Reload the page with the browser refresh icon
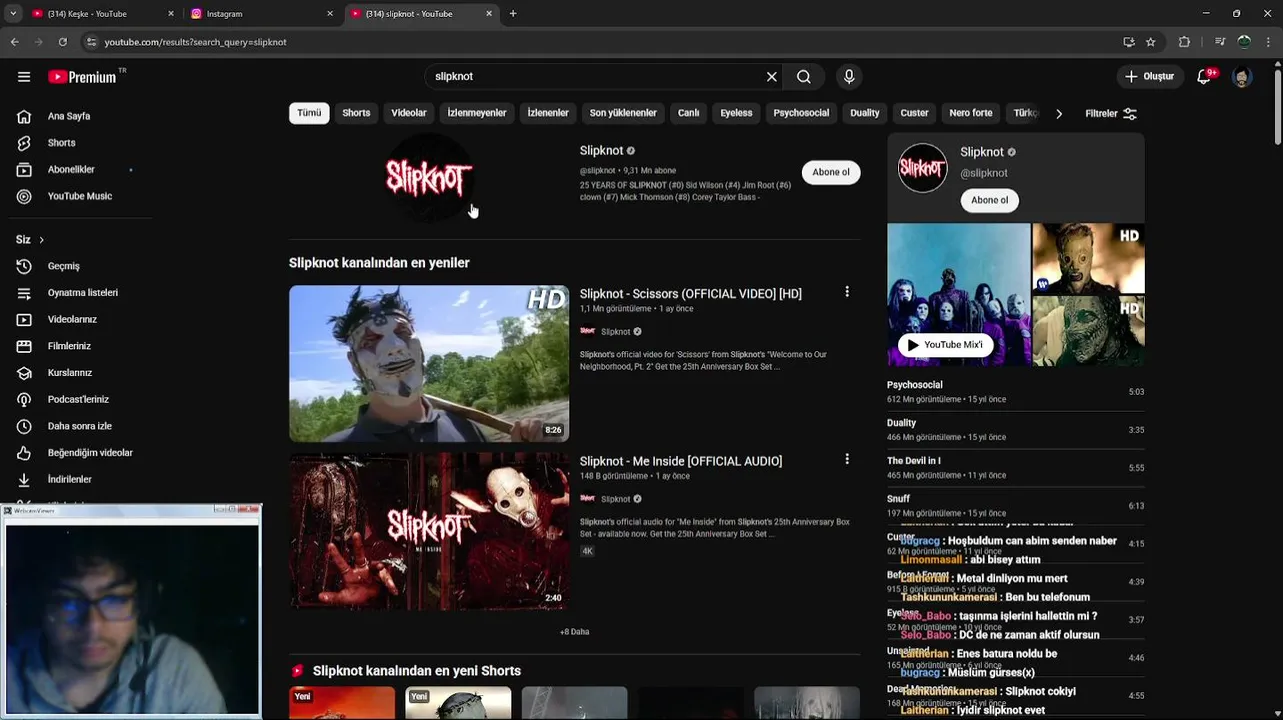Screen dimensions: 1283x720 (62, 42)
